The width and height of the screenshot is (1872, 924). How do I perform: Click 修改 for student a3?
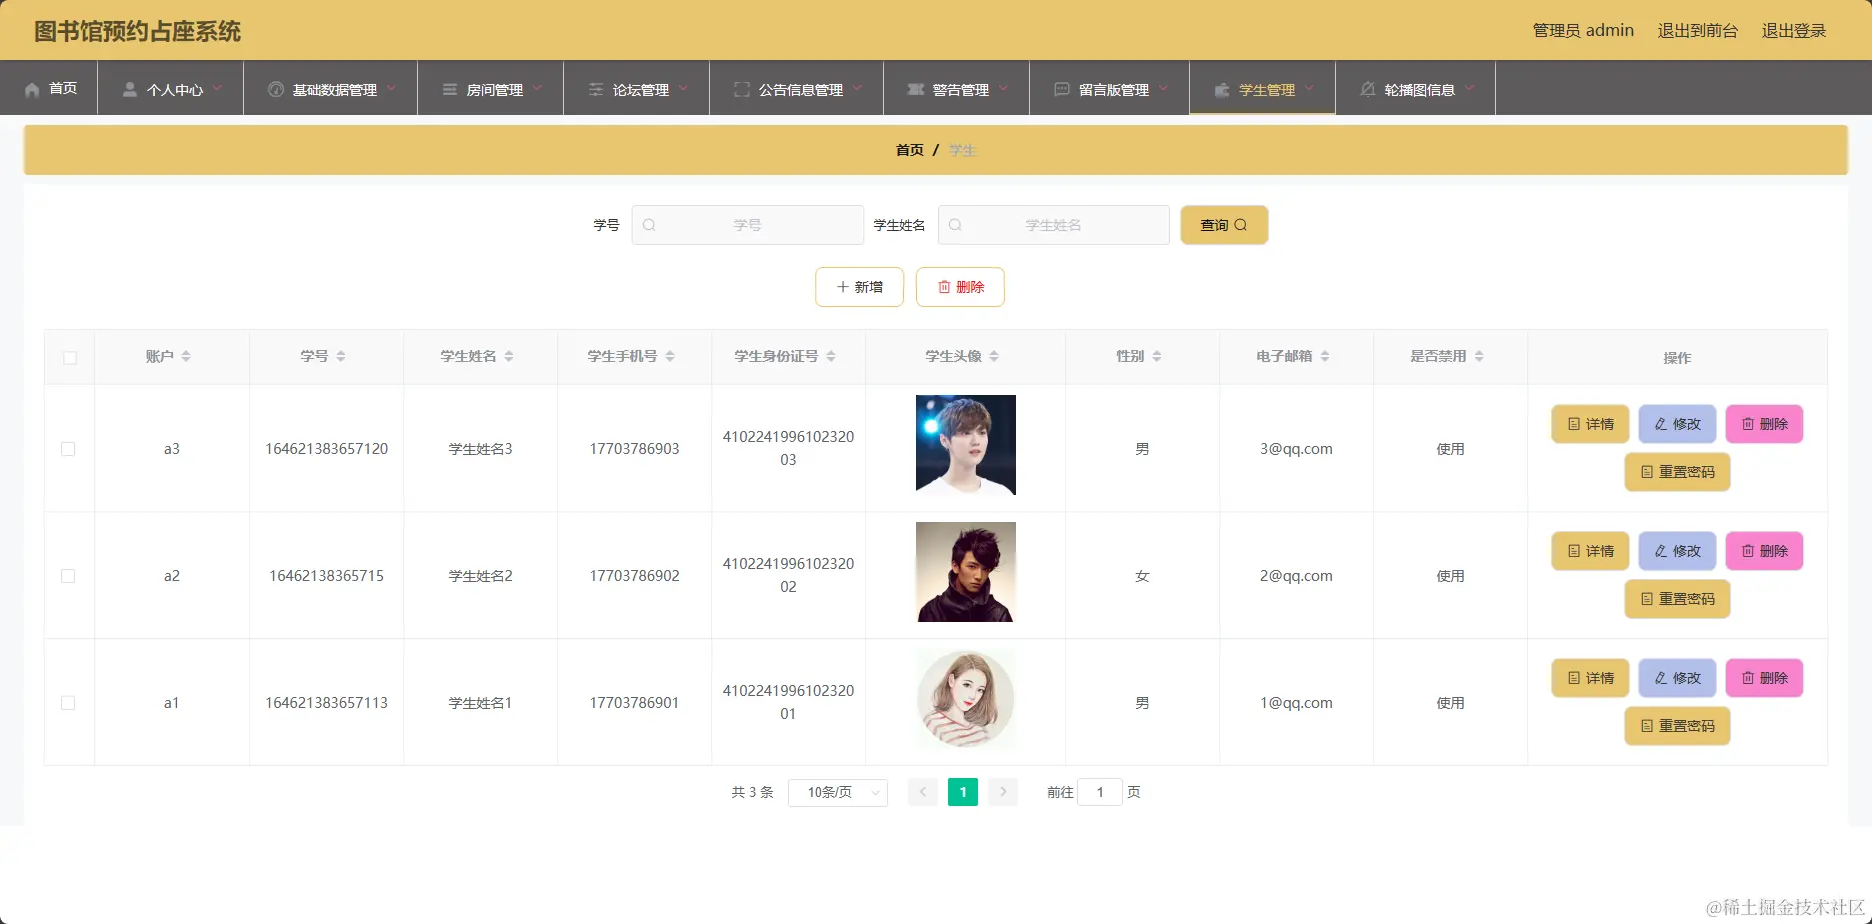(x=1677, y=424)
